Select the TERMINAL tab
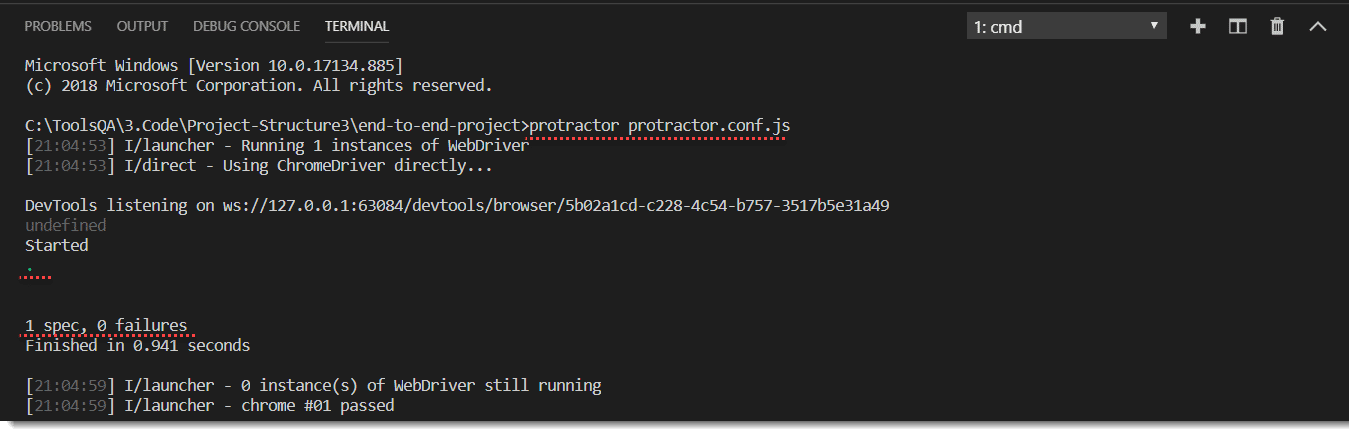 pyautogui.click(x=357, y=27)
